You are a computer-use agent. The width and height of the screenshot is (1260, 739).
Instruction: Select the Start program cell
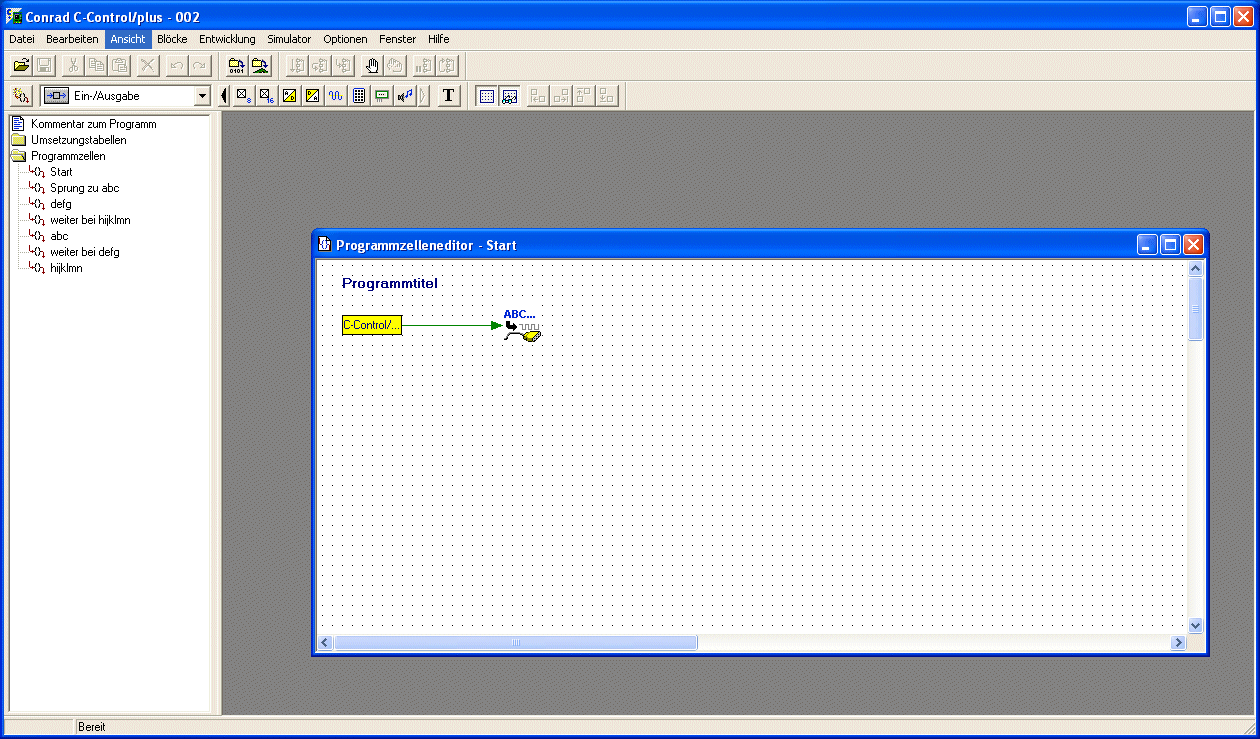coord(61,172)
